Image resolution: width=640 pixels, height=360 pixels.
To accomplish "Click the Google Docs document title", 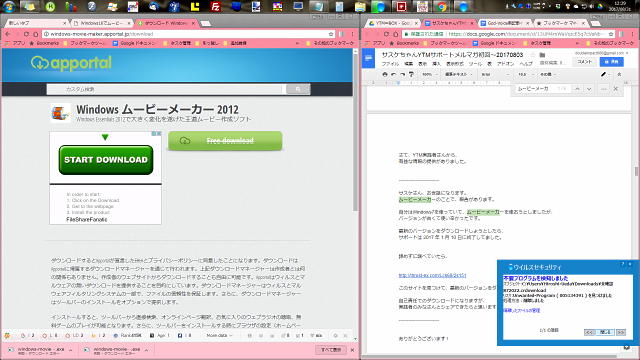I will (x=452, y=55).
